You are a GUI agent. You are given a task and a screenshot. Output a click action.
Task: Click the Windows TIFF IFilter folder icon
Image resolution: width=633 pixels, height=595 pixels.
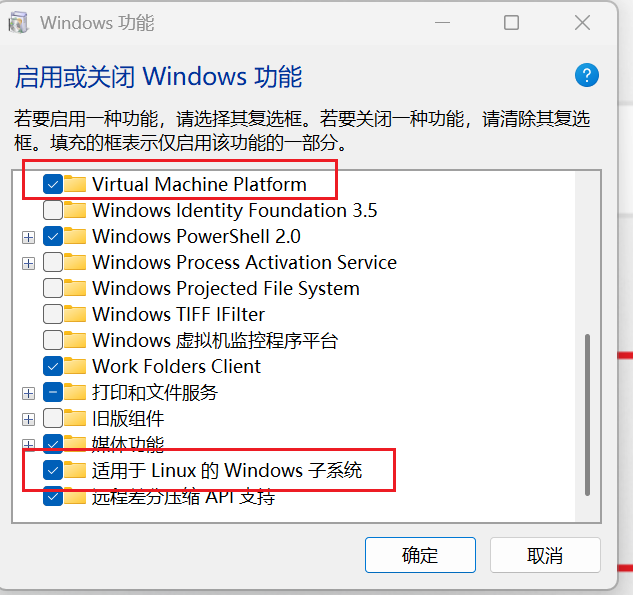76,314
